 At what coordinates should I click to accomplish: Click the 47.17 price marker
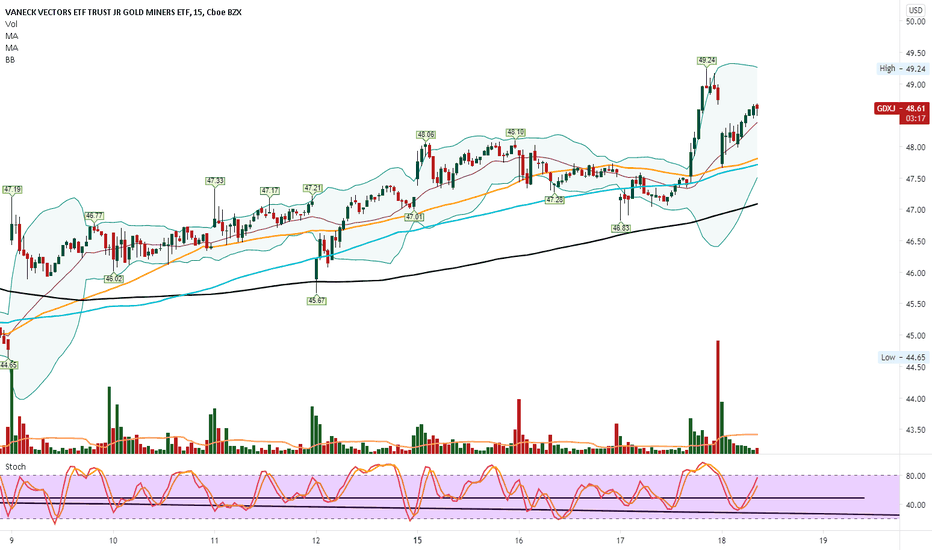coord(270,191)
